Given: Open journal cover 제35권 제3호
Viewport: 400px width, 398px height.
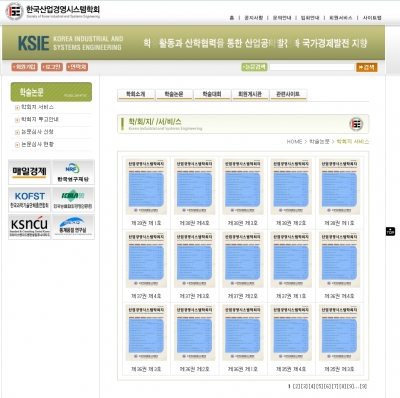Looking at the screenshot, I should (339, 333).
